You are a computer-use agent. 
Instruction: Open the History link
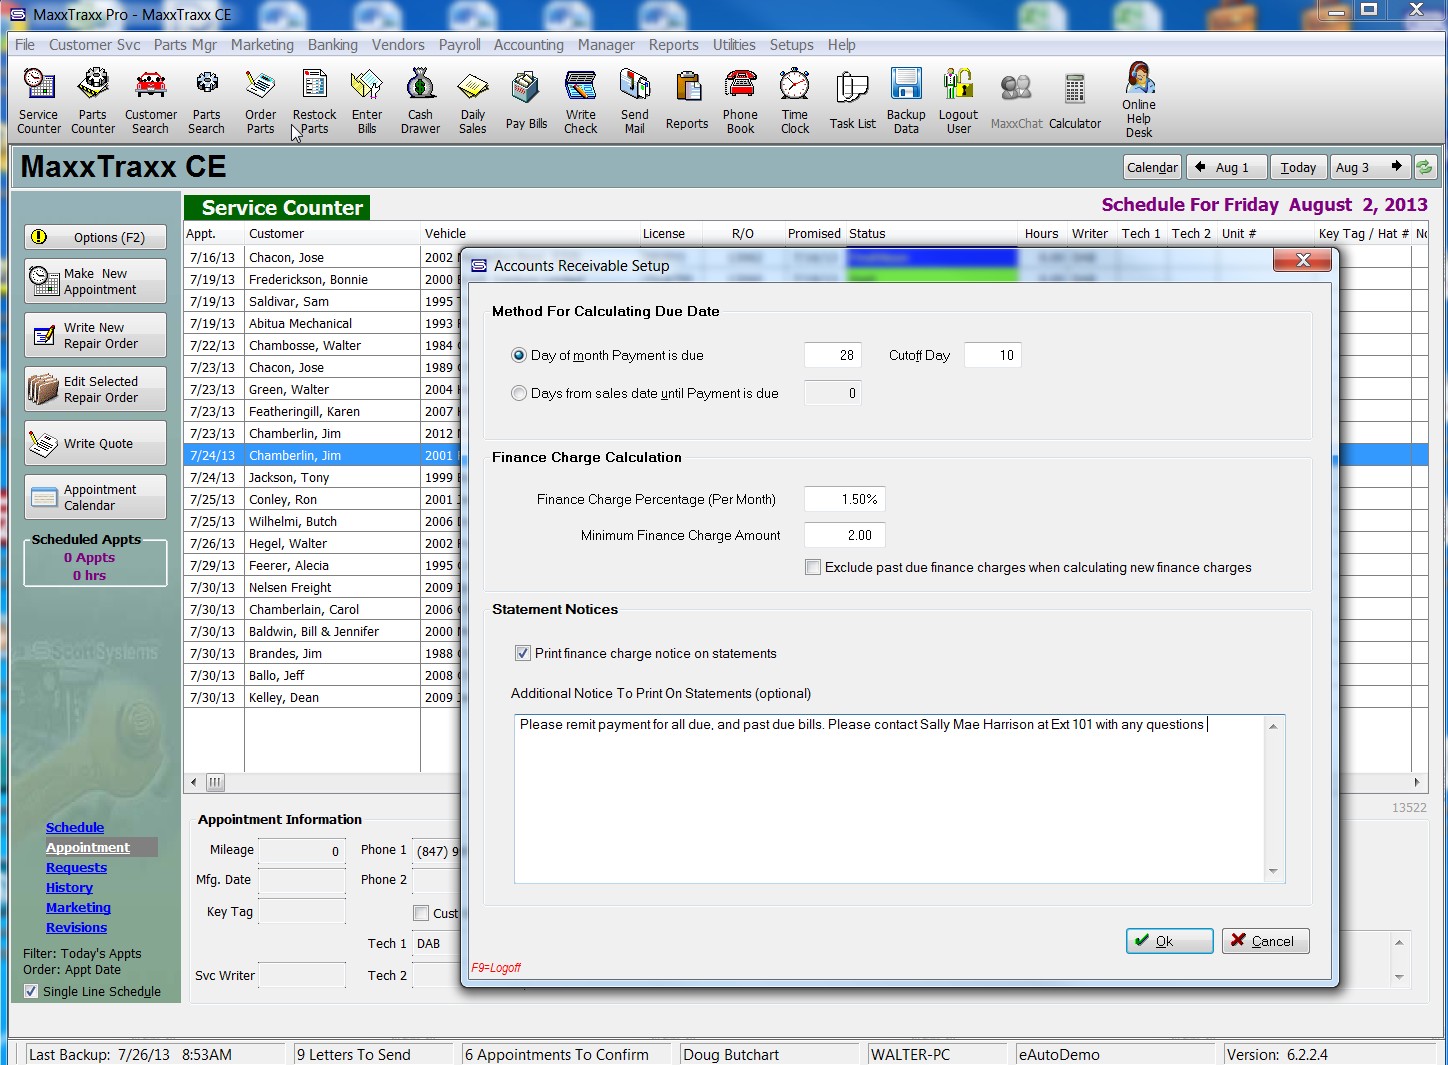[69, 887]
